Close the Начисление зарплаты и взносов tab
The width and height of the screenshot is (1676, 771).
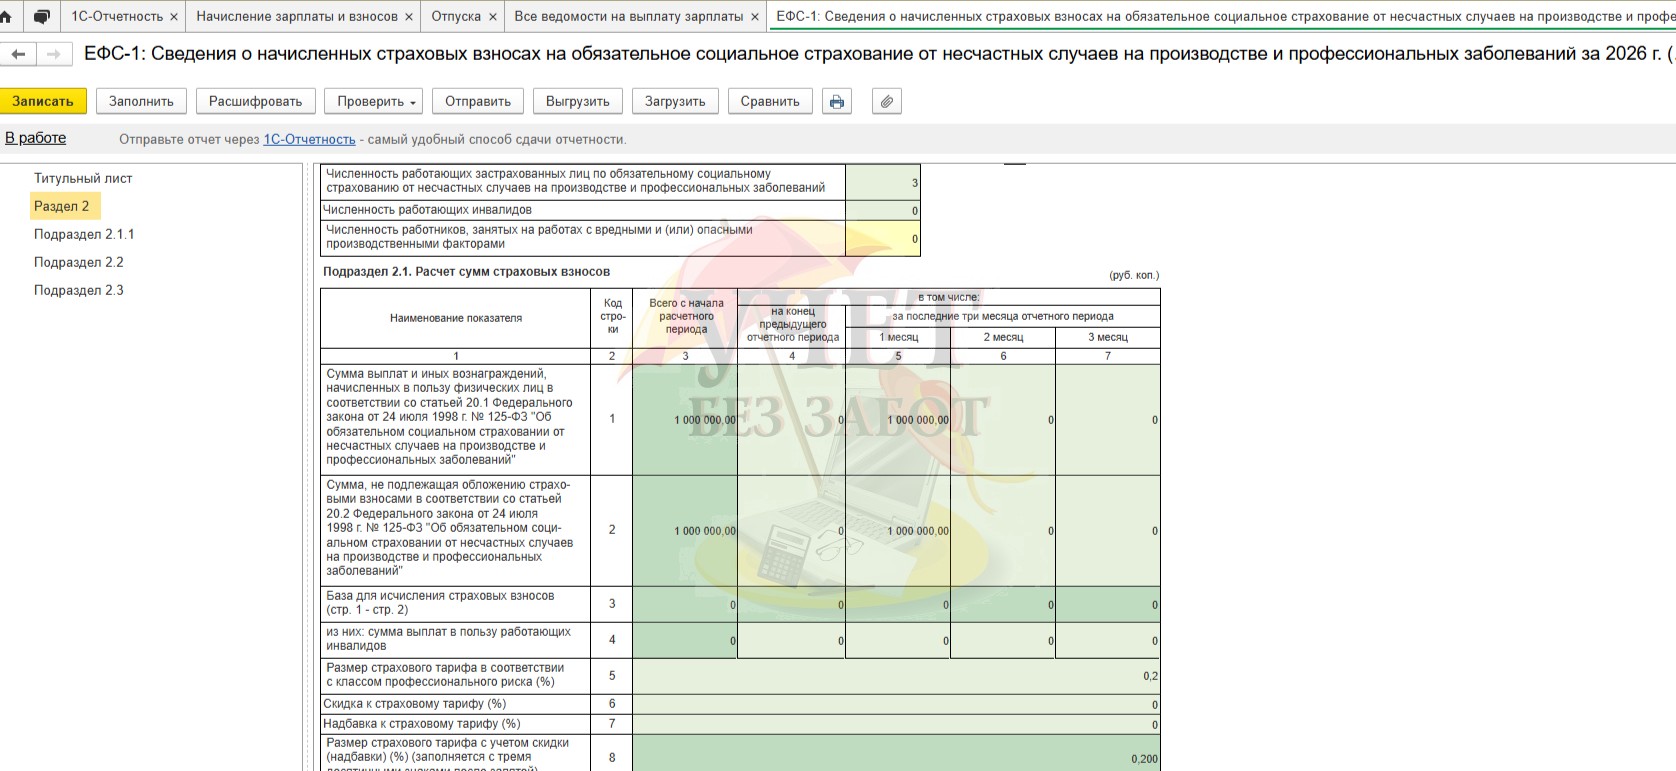[409, 17]
